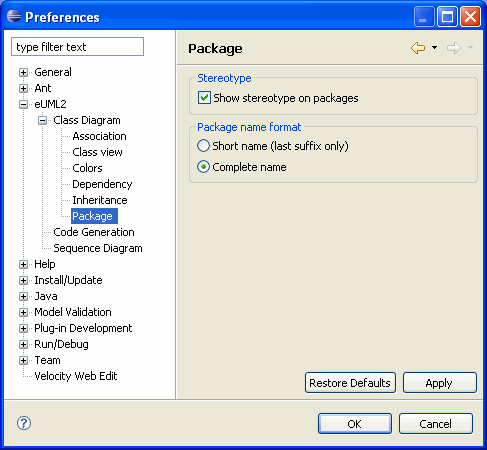Viewport: 487px width, 450px height.
Task: Expand the Java preferences node
Action: click(23, 296)
